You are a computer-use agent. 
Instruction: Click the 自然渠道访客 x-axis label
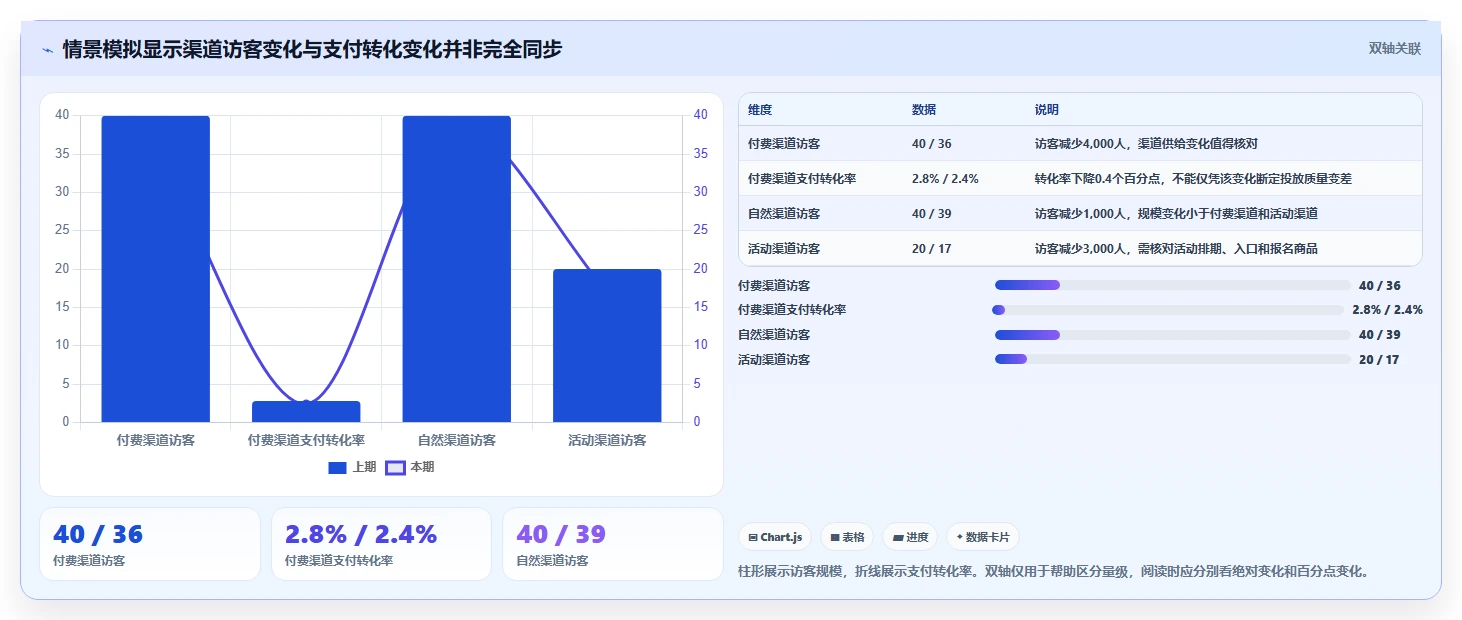pyautogui.click(x=457, y=440)
